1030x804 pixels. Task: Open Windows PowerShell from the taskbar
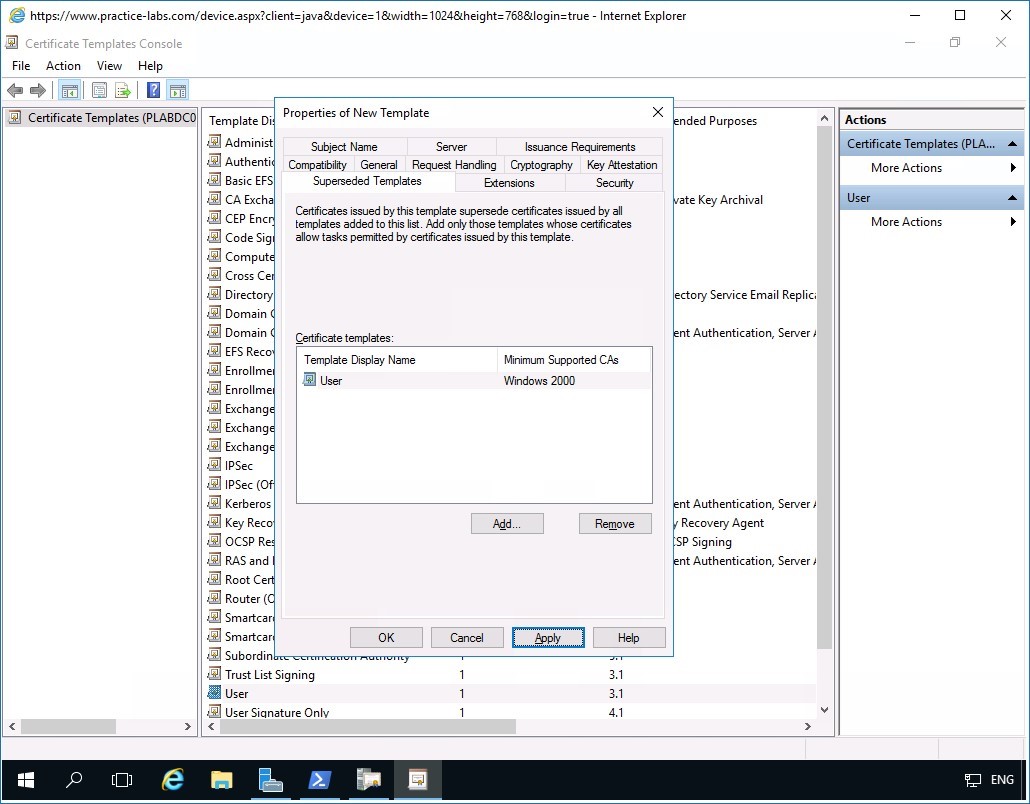coord(319,780)
